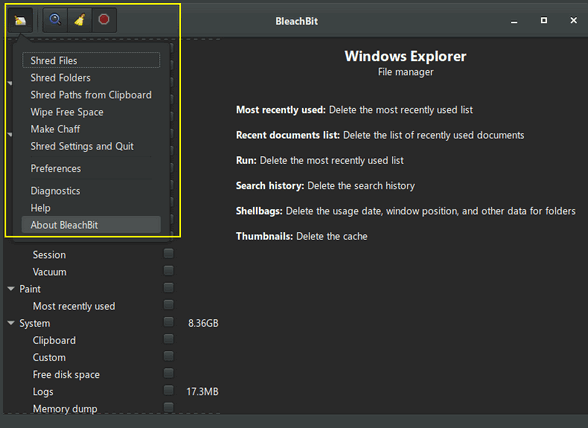Click the Windows Explorer heading
Image resolution: width=588 pixels, height=428 pixels.
click(x=405, y=56)
